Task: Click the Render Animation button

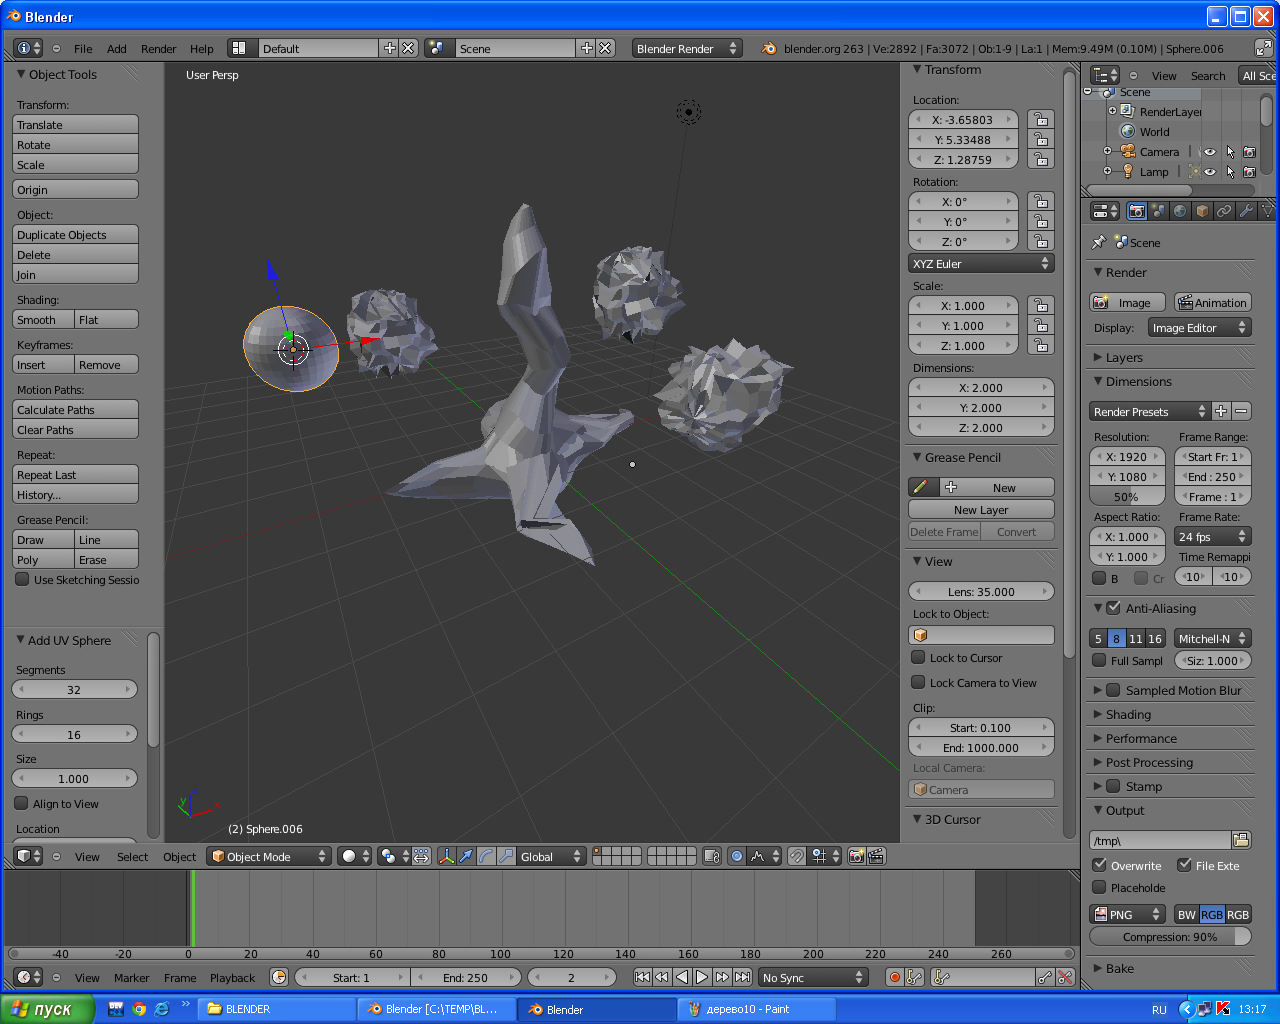Action: [x=1212, y=302]
